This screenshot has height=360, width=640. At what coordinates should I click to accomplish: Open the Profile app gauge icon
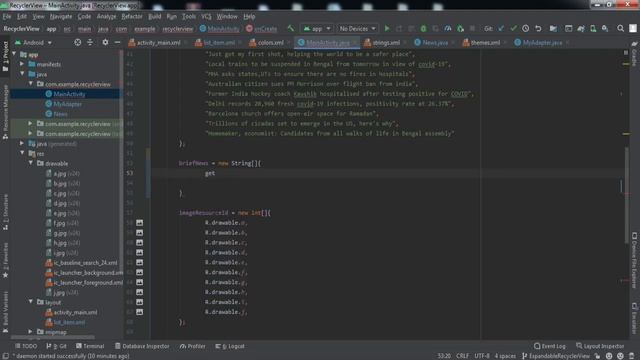pos(448,29)
